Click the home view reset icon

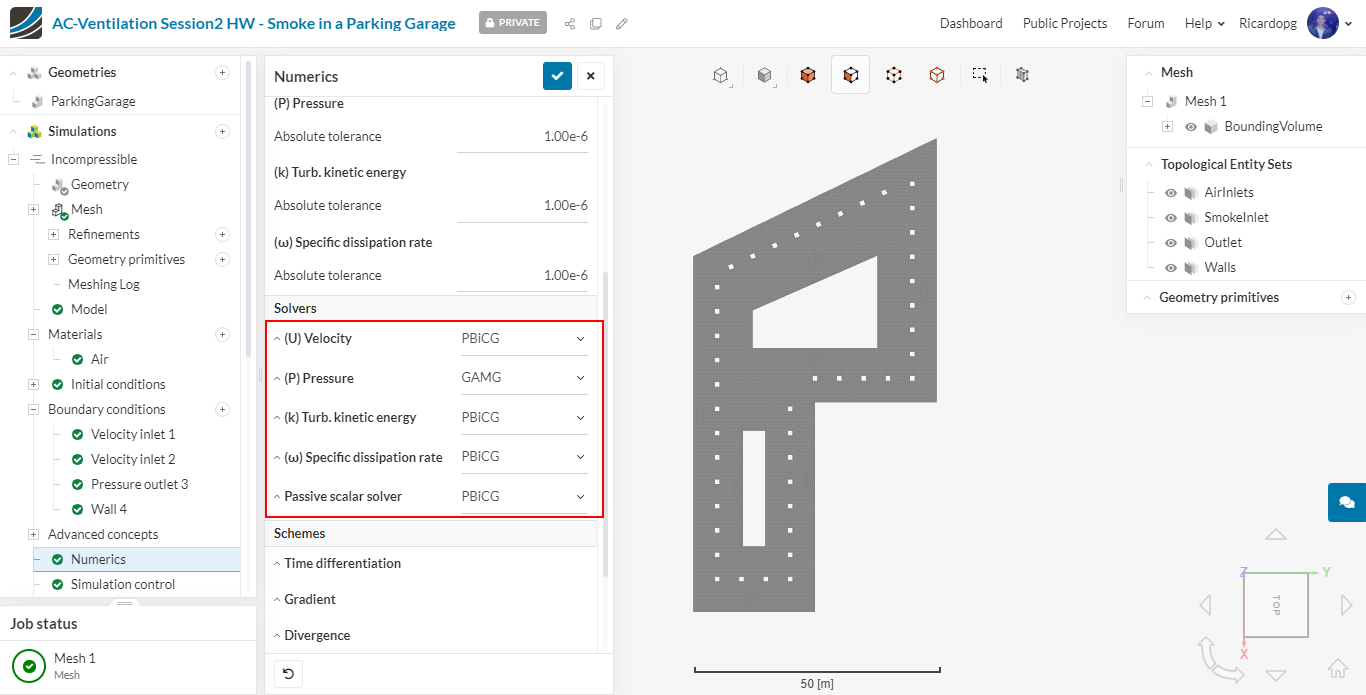1337,669
